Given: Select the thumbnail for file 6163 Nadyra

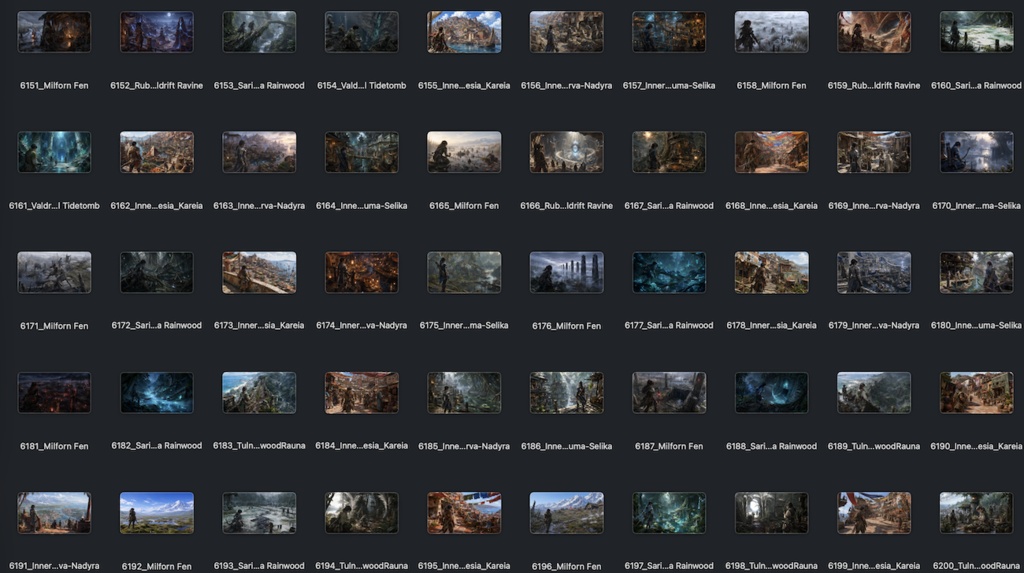Looking at the screenshot, I should (259, 152).
